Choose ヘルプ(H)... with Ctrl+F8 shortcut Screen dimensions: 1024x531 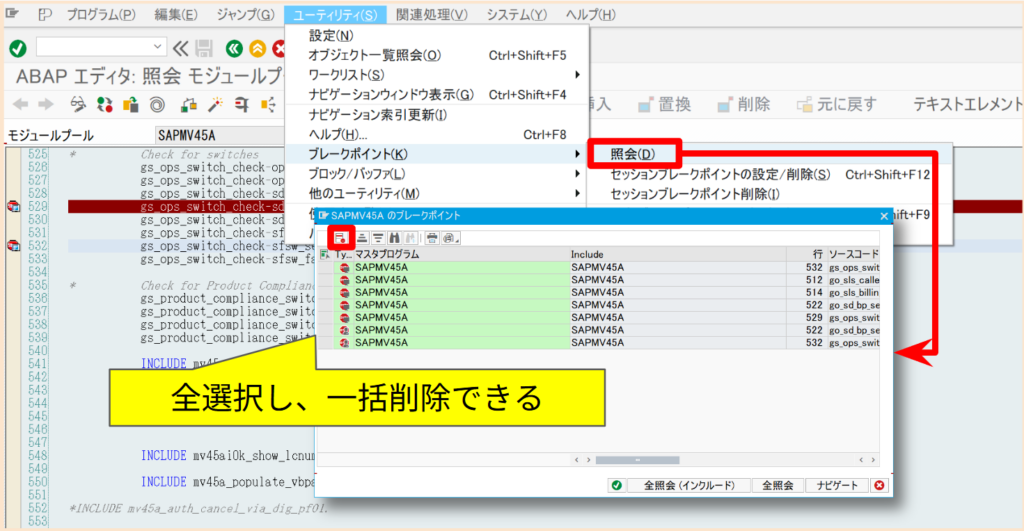[437, 135]
